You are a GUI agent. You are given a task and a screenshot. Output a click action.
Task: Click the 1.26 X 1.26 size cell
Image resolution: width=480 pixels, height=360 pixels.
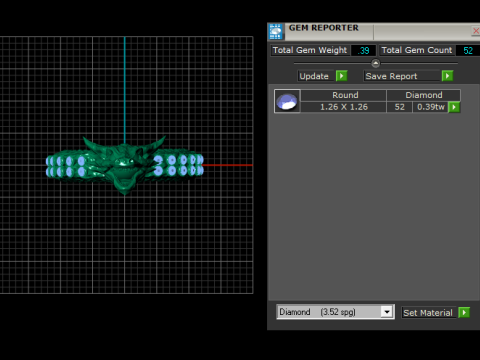coord(344,107)
